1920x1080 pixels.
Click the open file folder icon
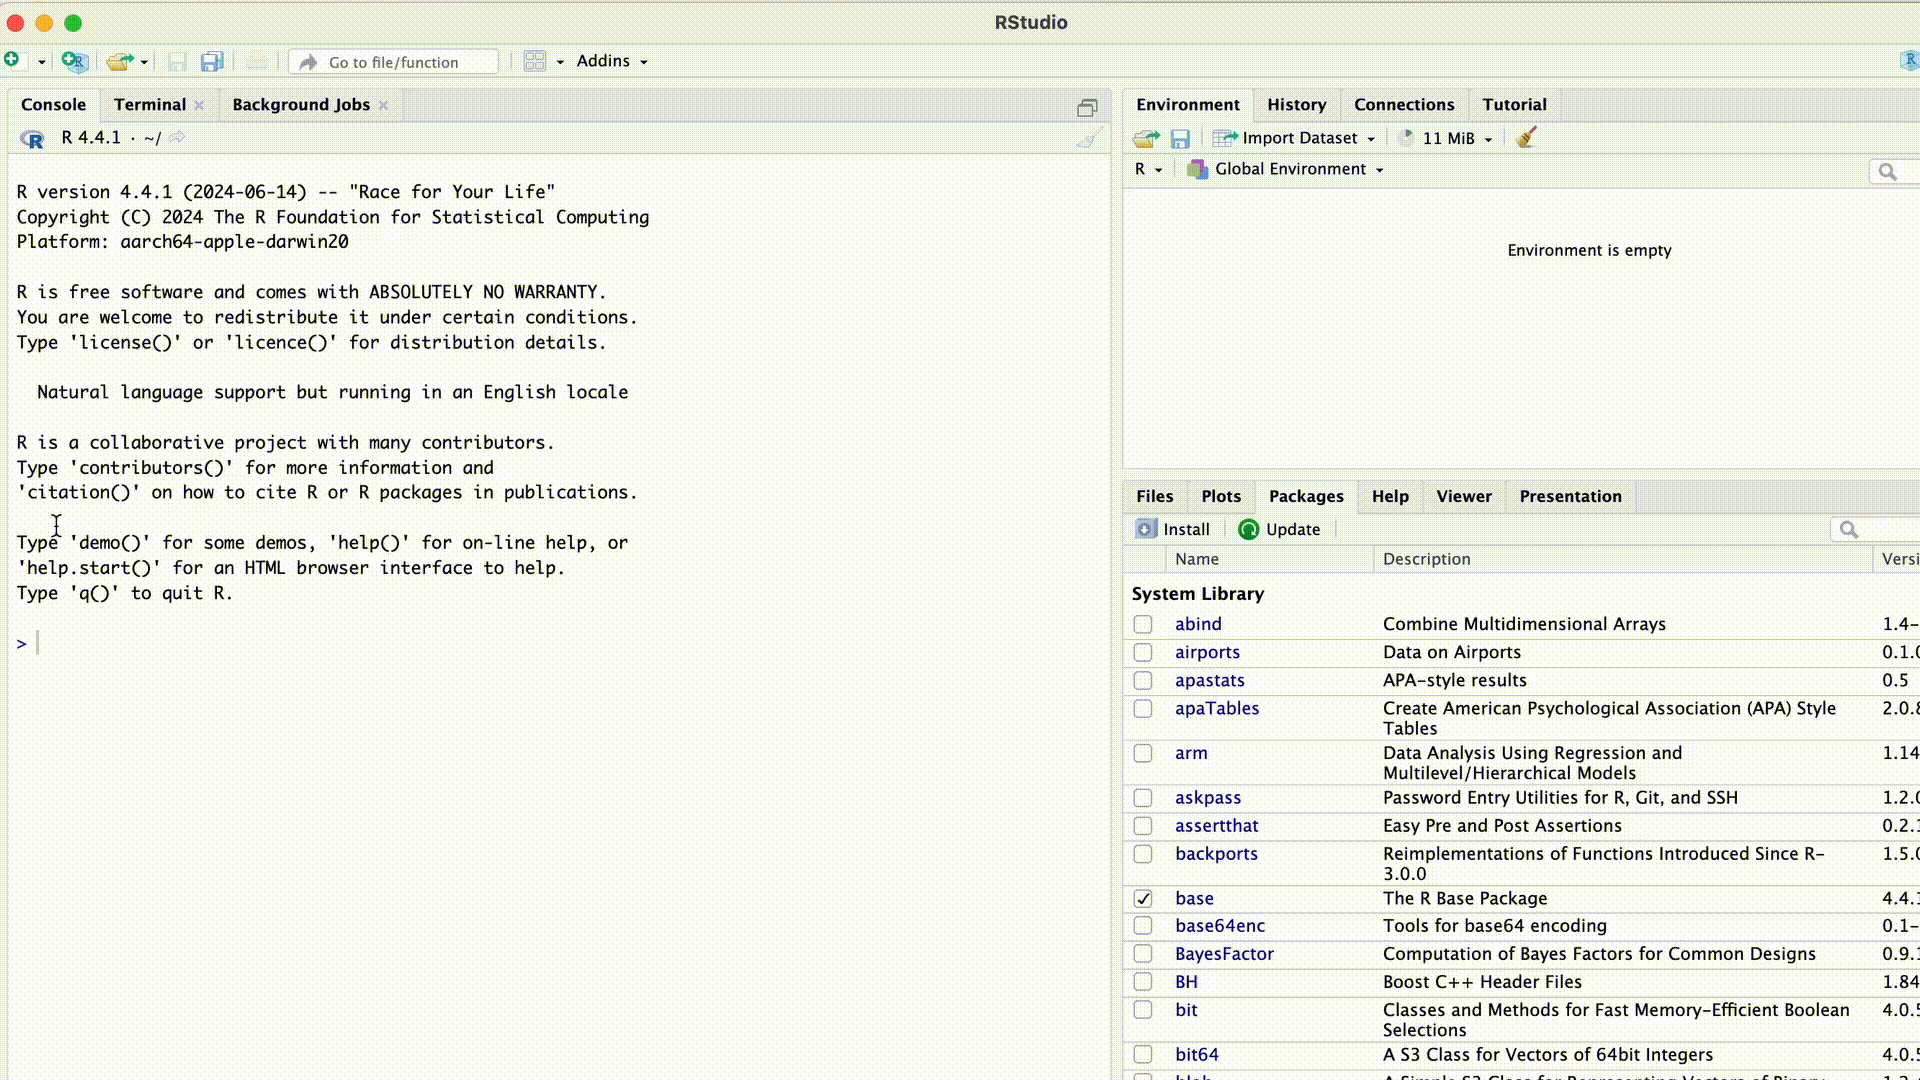(x=120, y=62)
